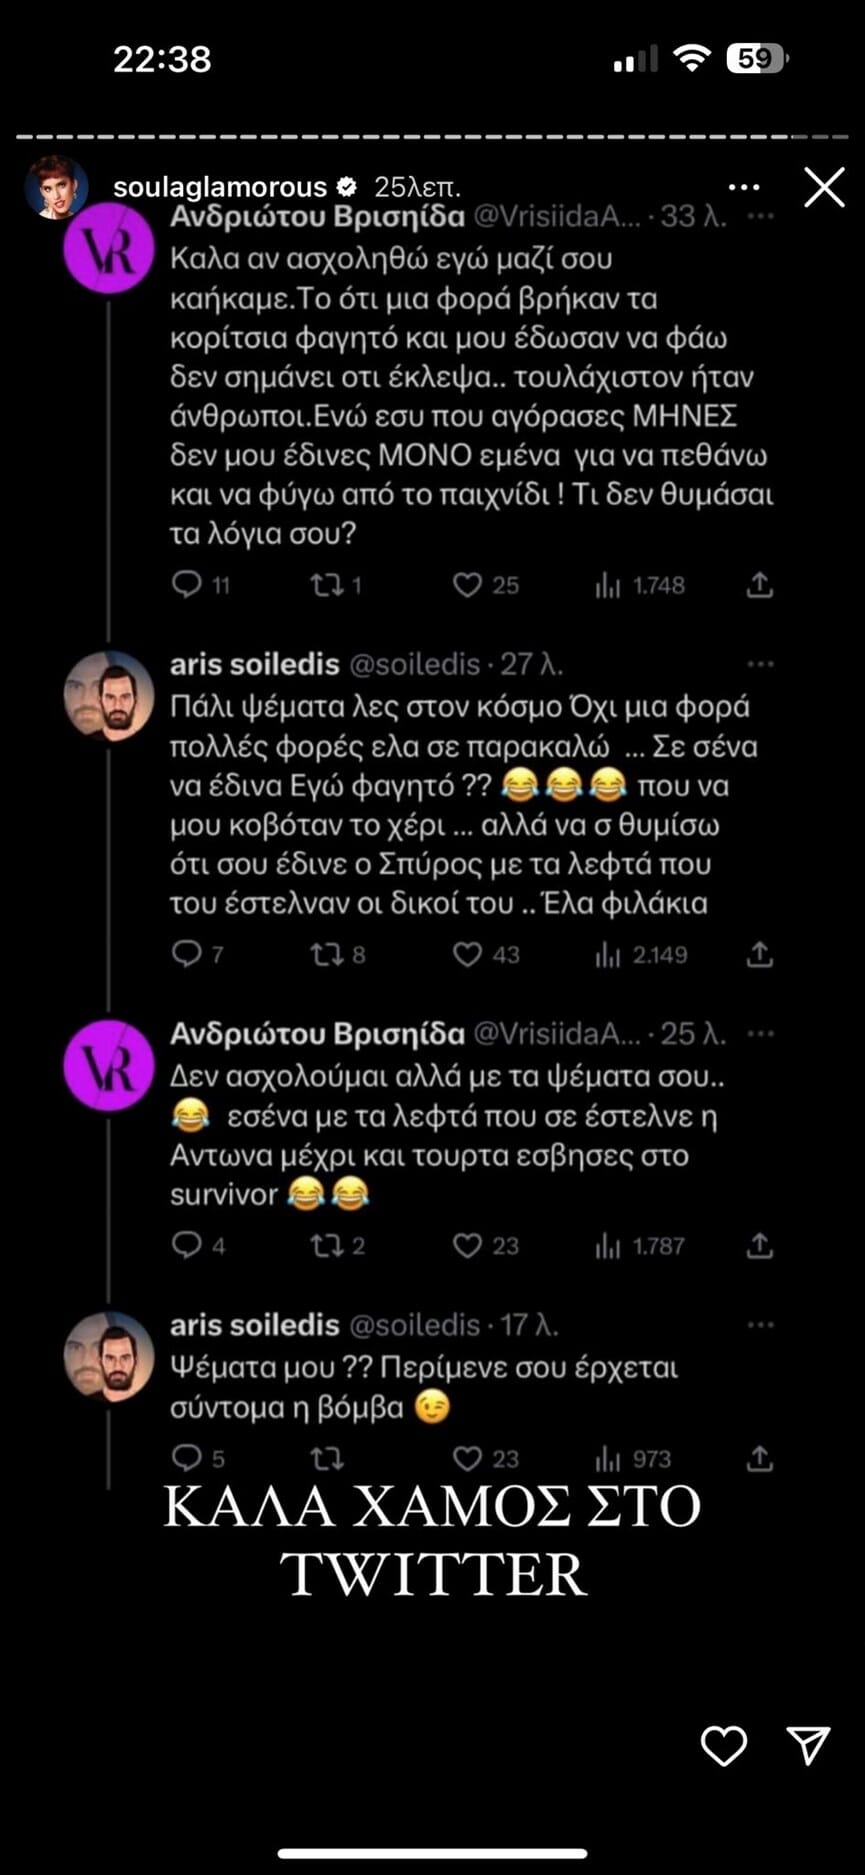This screenshot has width=865, height=1875.
Task: Open more options on the 27 λ. tweet
Action: (761, 664)
